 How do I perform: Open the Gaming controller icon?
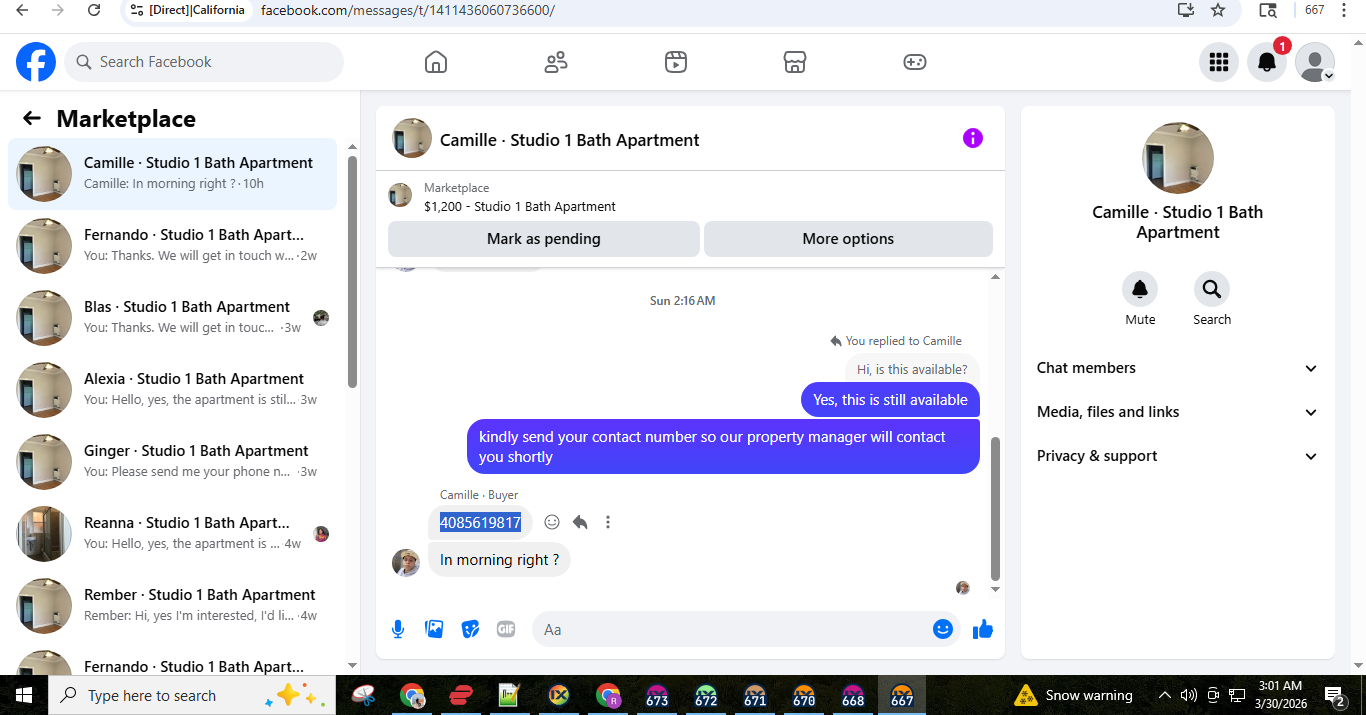click(915, 62)
